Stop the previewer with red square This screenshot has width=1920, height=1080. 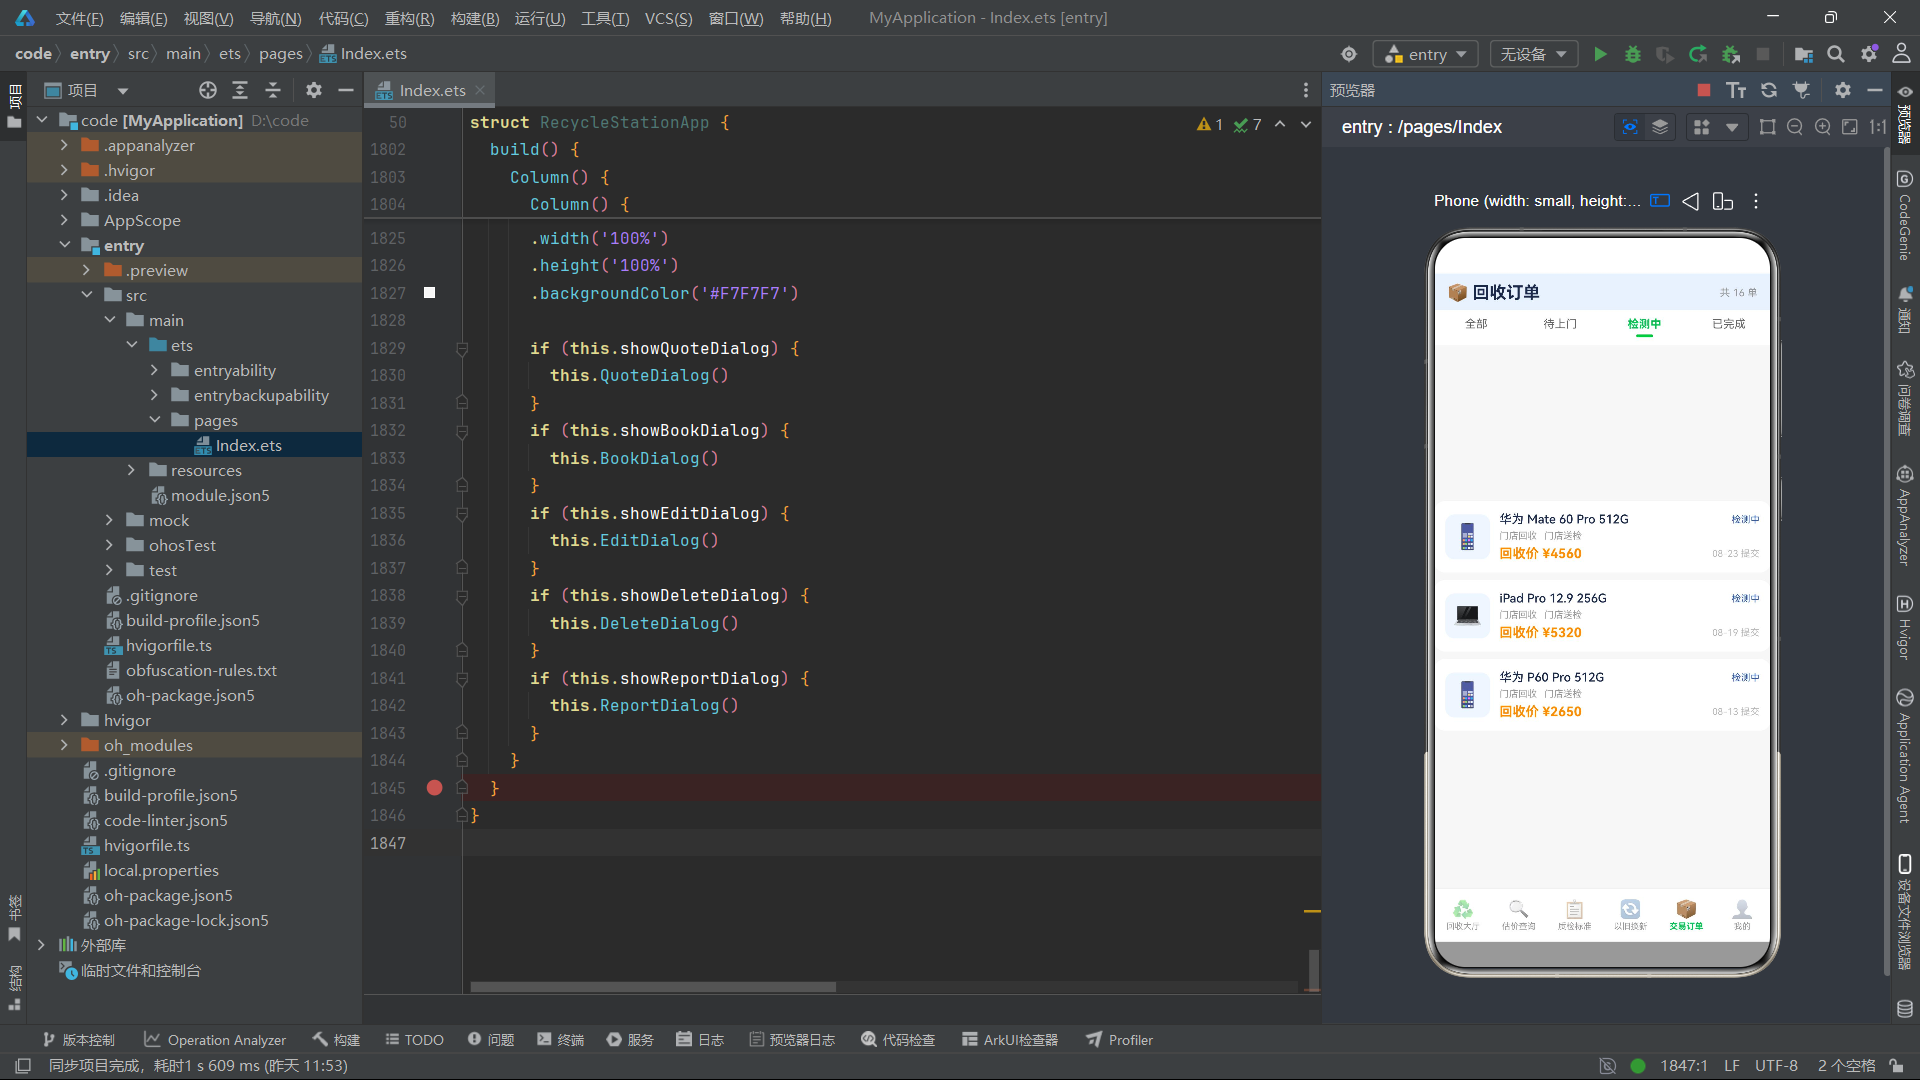coord(1704,90)
